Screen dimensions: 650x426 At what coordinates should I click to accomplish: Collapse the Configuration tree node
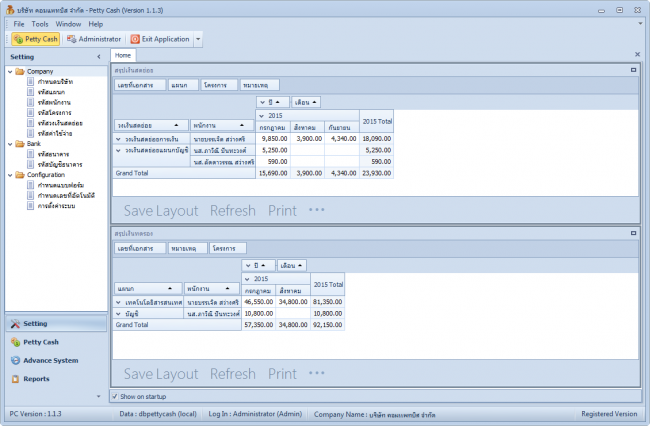(10, 175)
